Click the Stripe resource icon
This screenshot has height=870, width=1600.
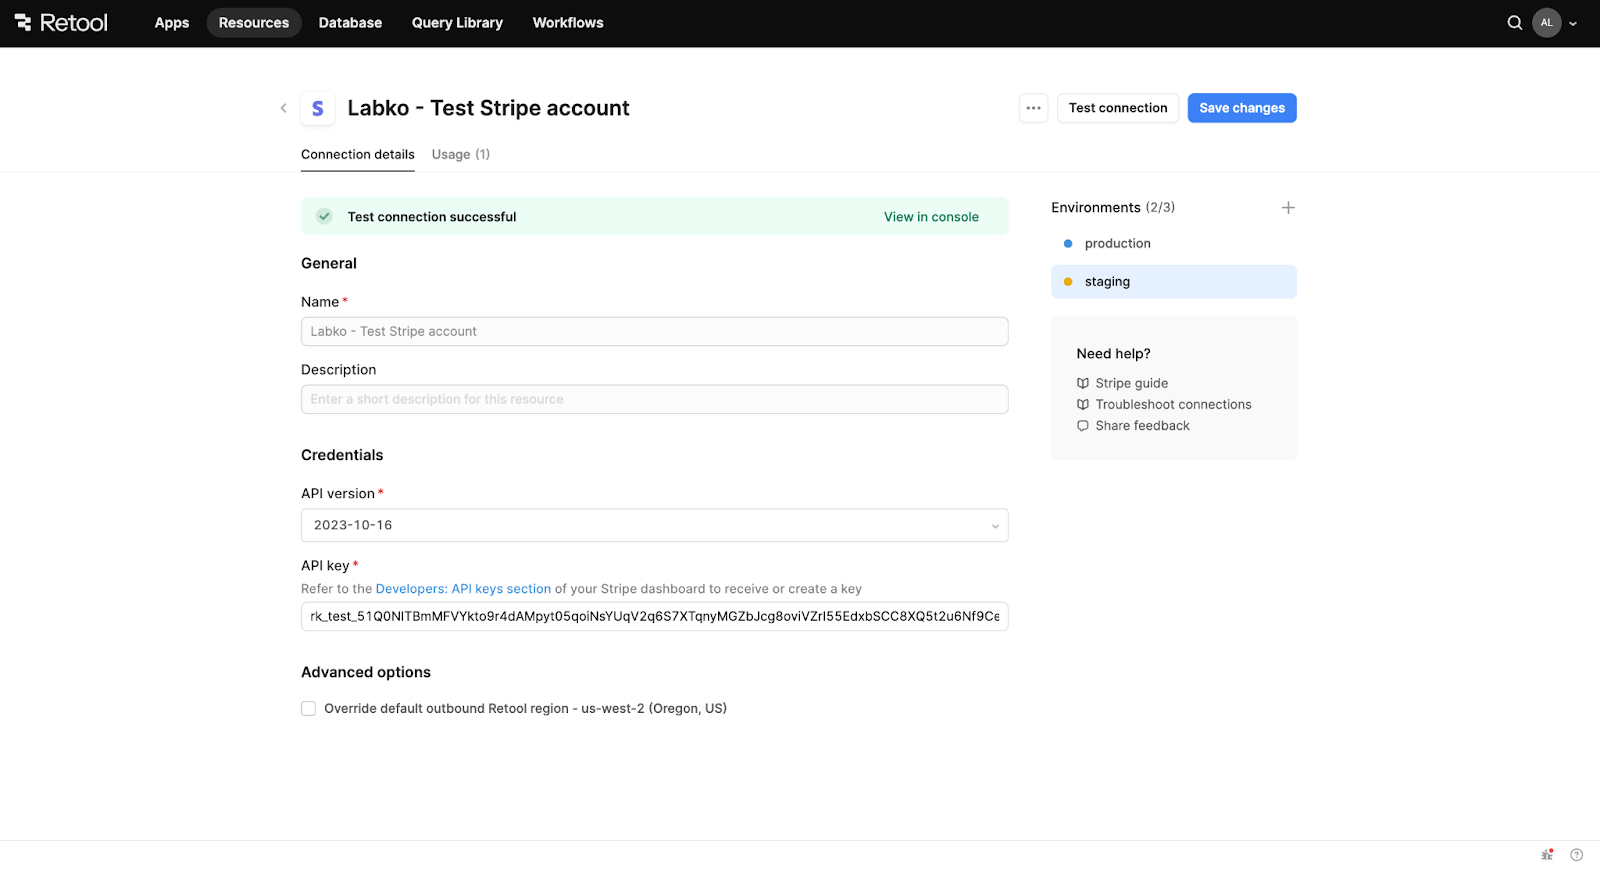[318, 108]
